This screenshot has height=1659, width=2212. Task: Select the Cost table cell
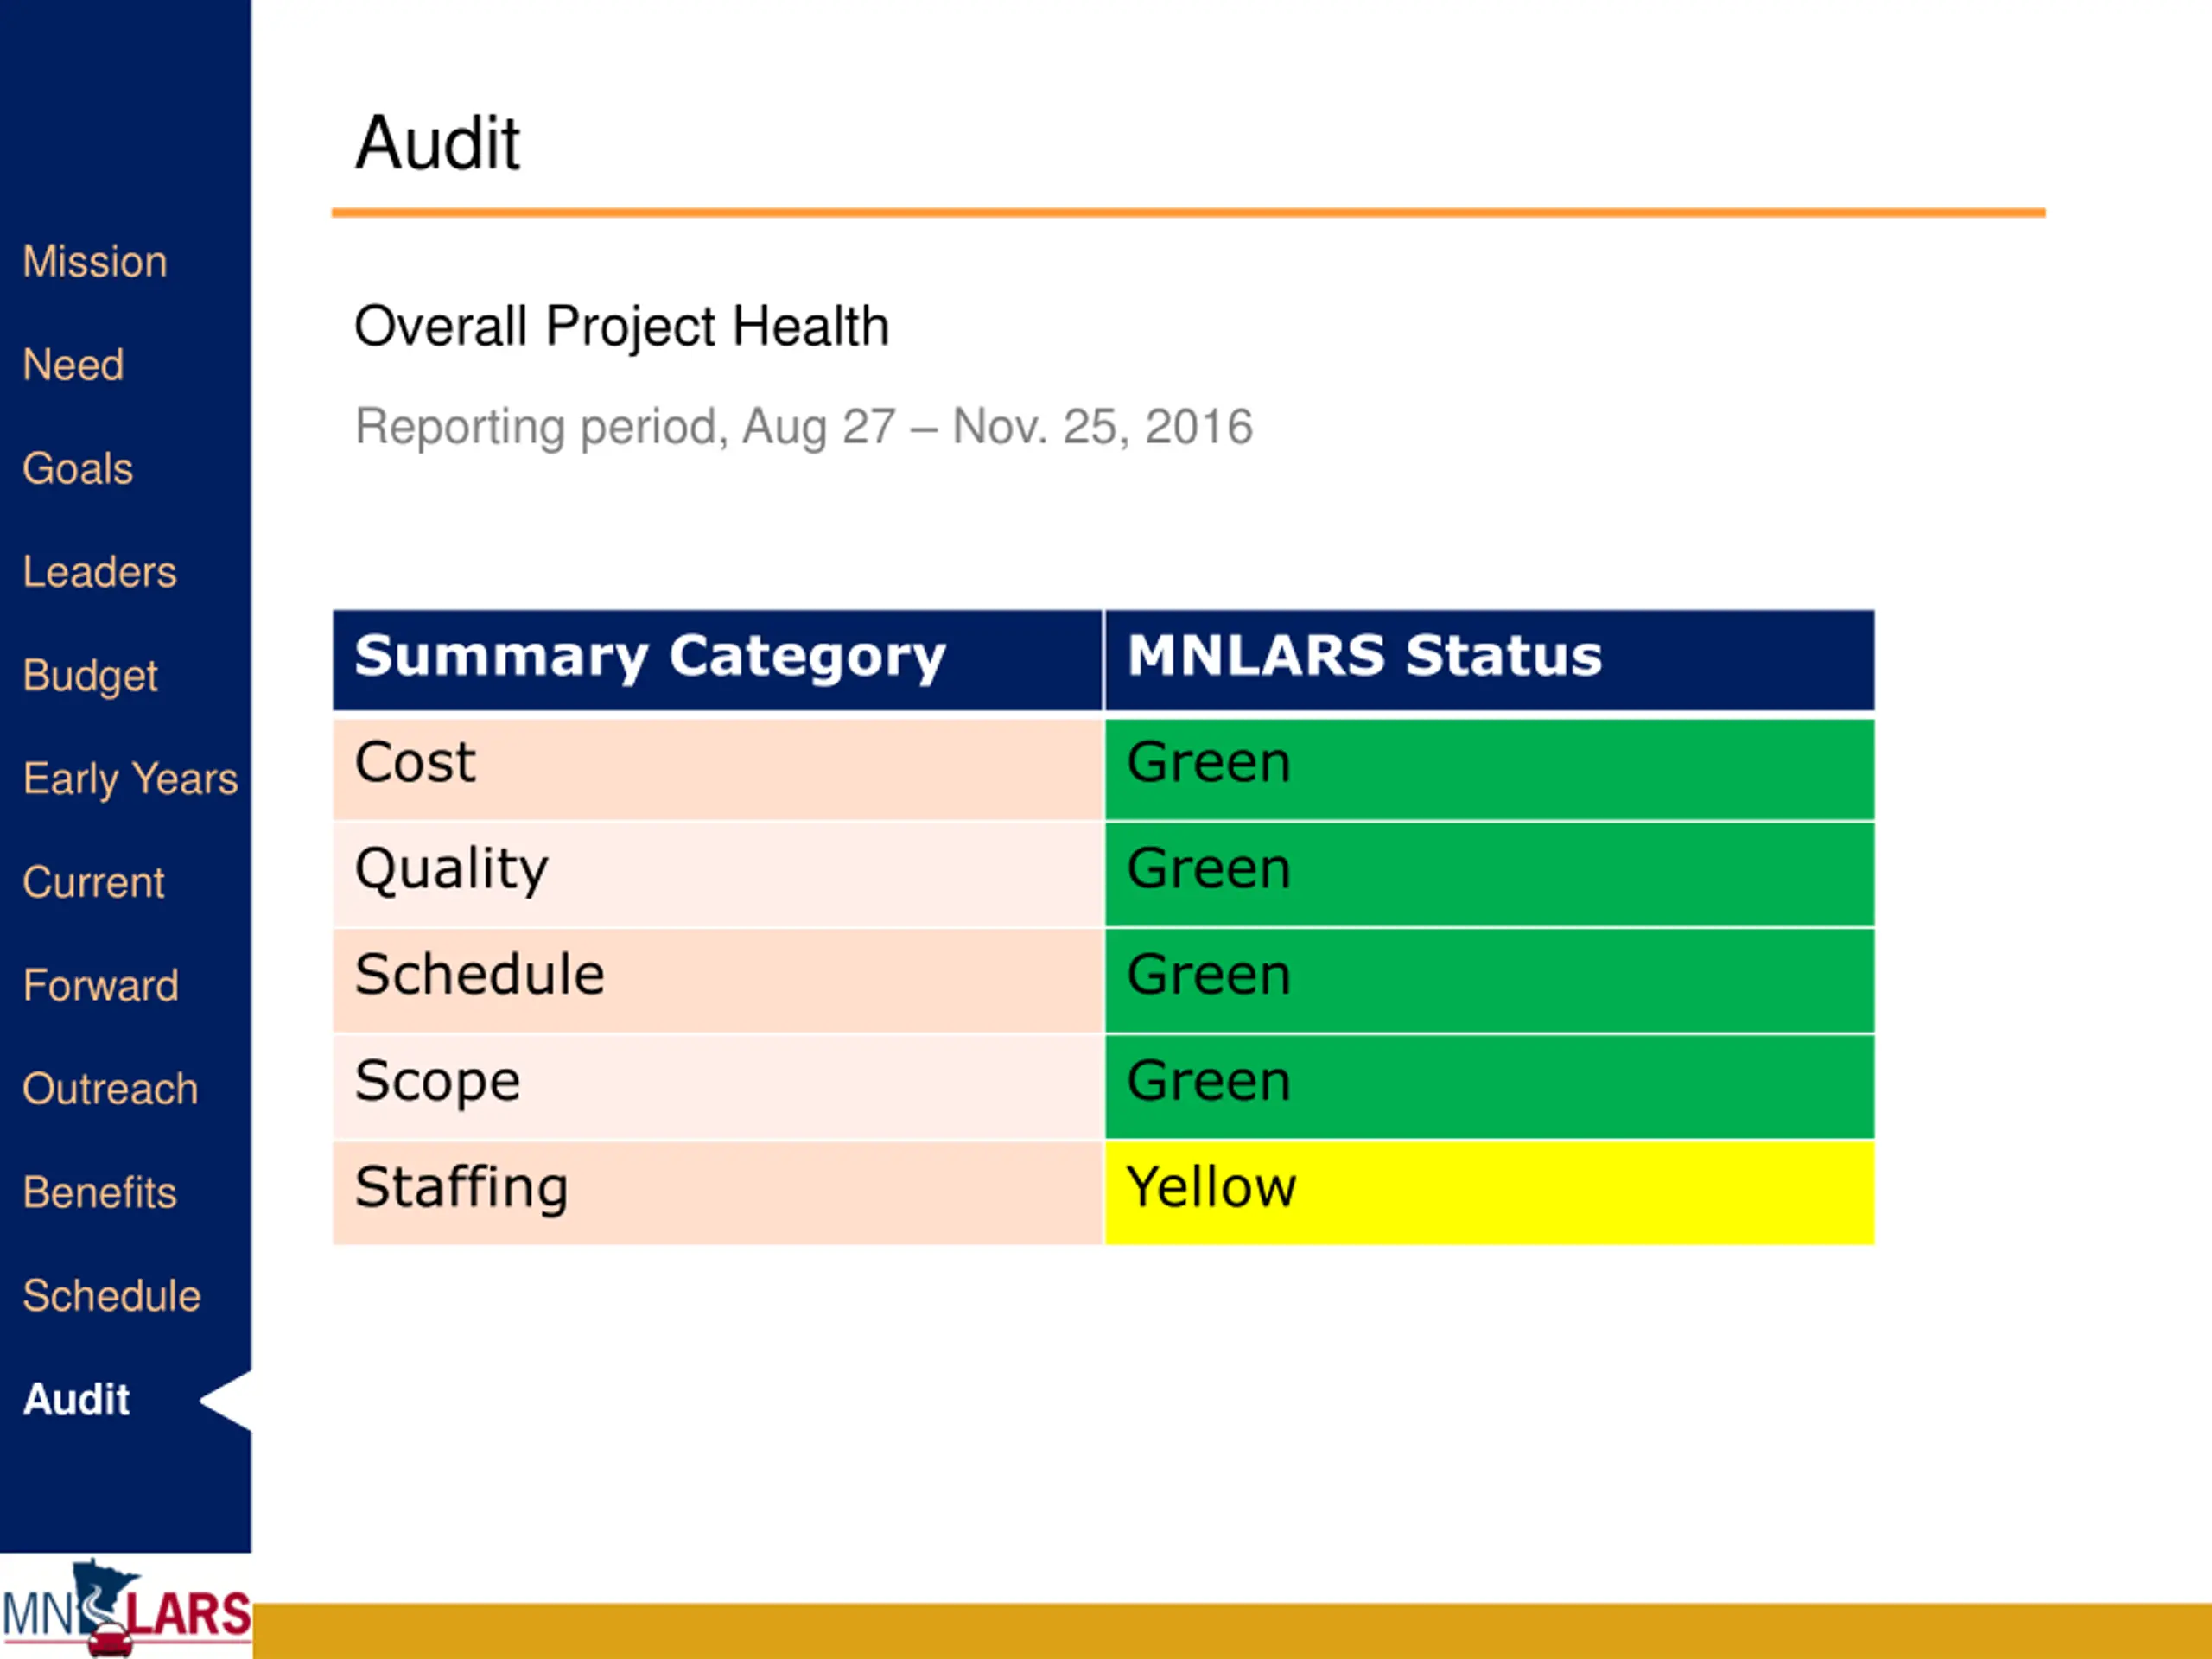(x=718, y=769)
